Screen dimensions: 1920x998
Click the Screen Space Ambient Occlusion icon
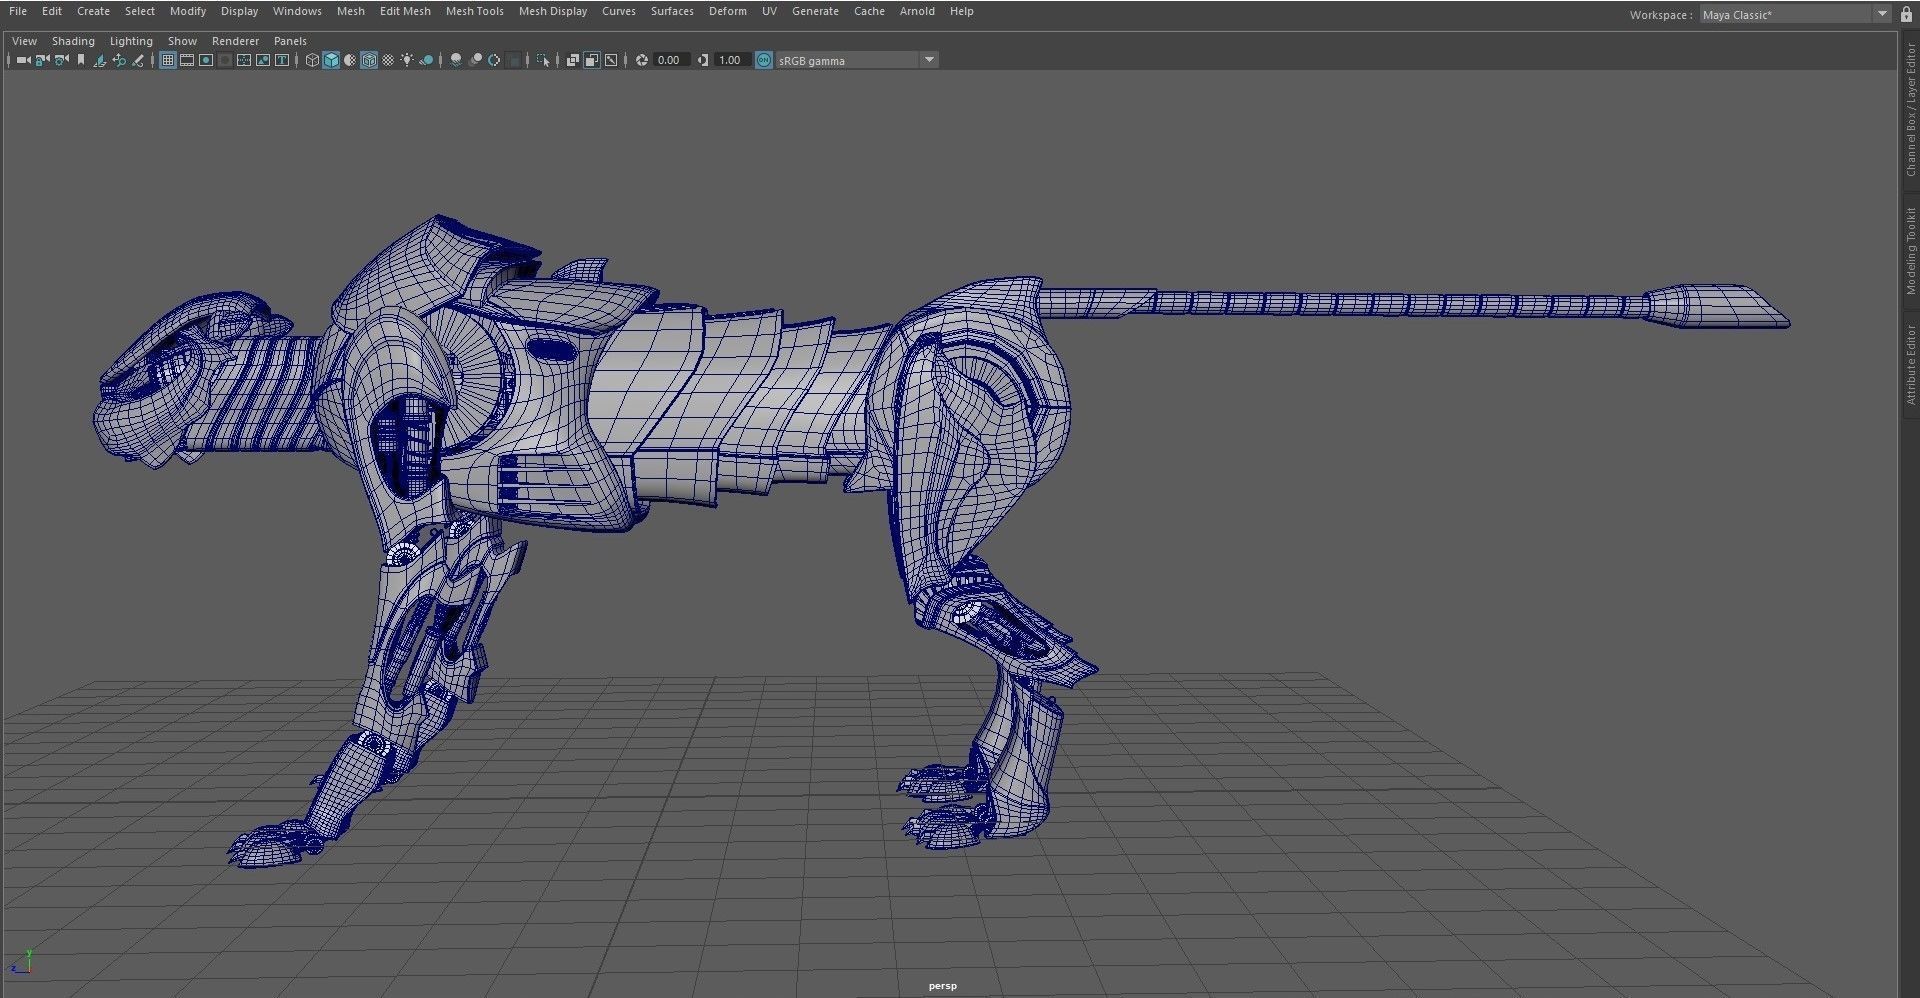coord(456,60)
